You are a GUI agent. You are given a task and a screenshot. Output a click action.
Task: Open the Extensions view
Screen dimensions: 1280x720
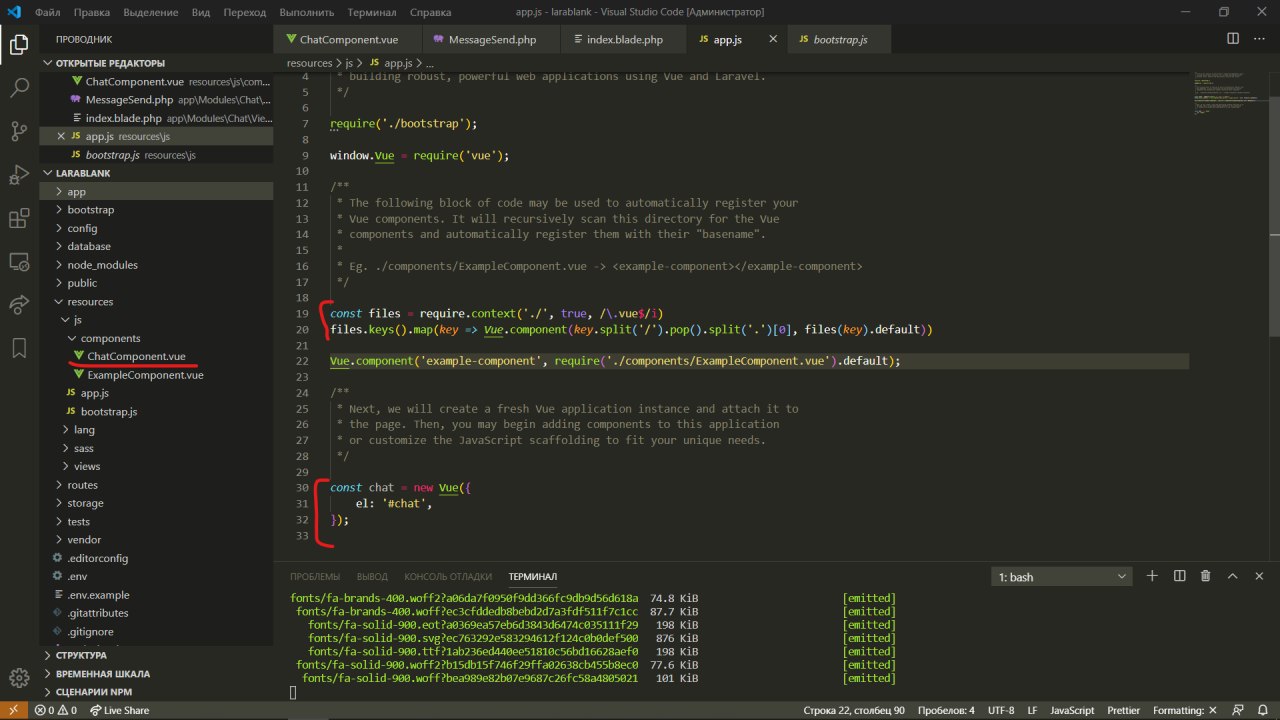point(19,218)
